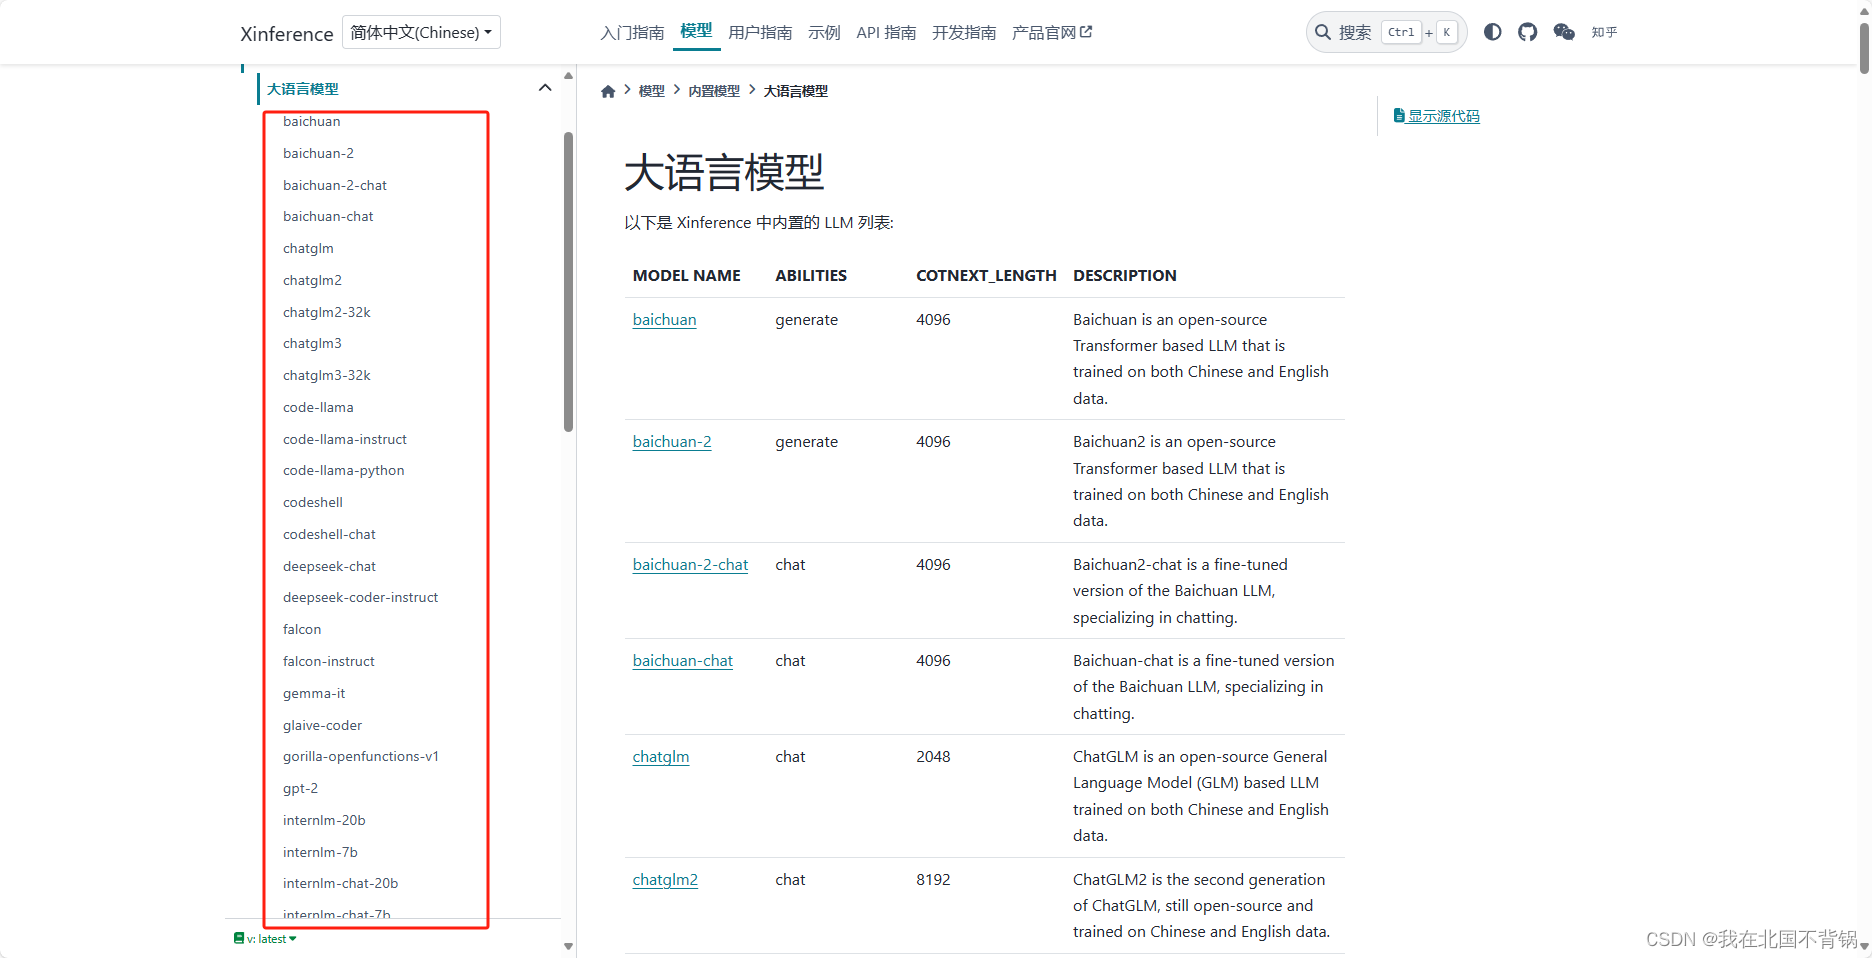Image resolution: width=1872 pixels, height=958 pixels.
Task: Click the page vertical scrollbar thumb
Action: point(1864,48)
